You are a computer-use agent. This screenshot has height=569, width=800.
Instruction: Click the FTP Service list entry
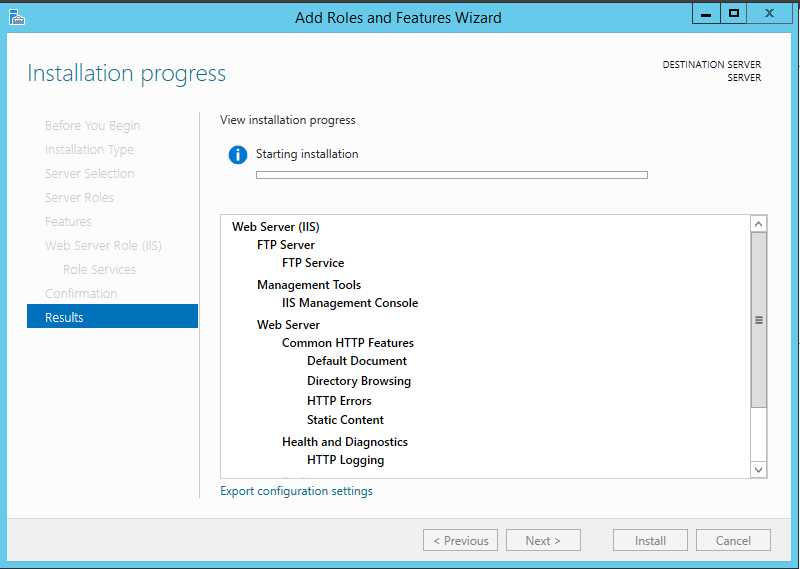313,263
